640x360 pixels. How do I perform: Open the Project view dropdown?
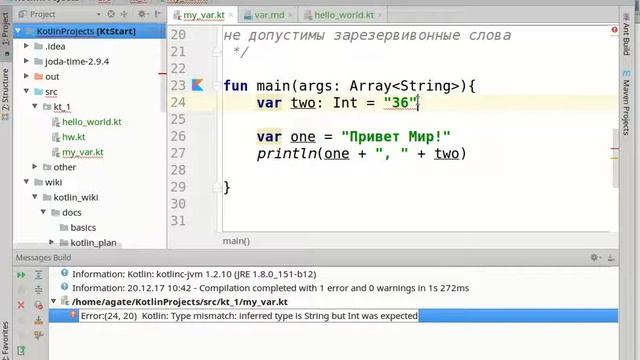click(98, 14)
